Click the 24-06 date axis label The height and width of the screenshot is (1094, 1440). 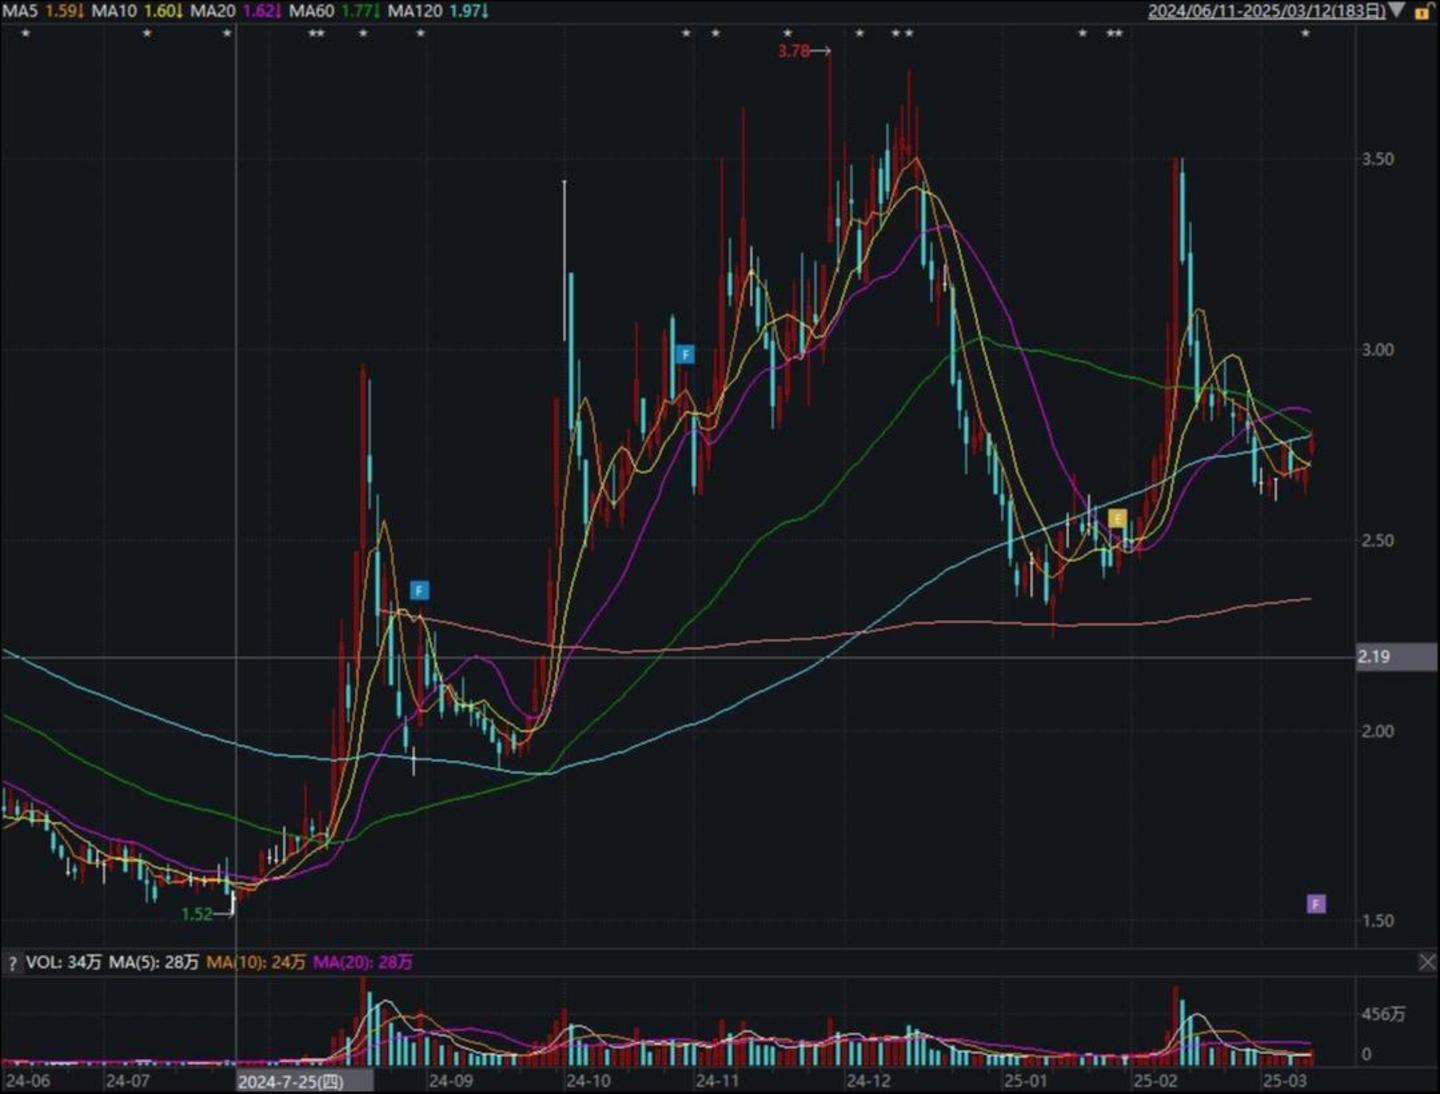pyautogui.click(x=28, y=1081)
